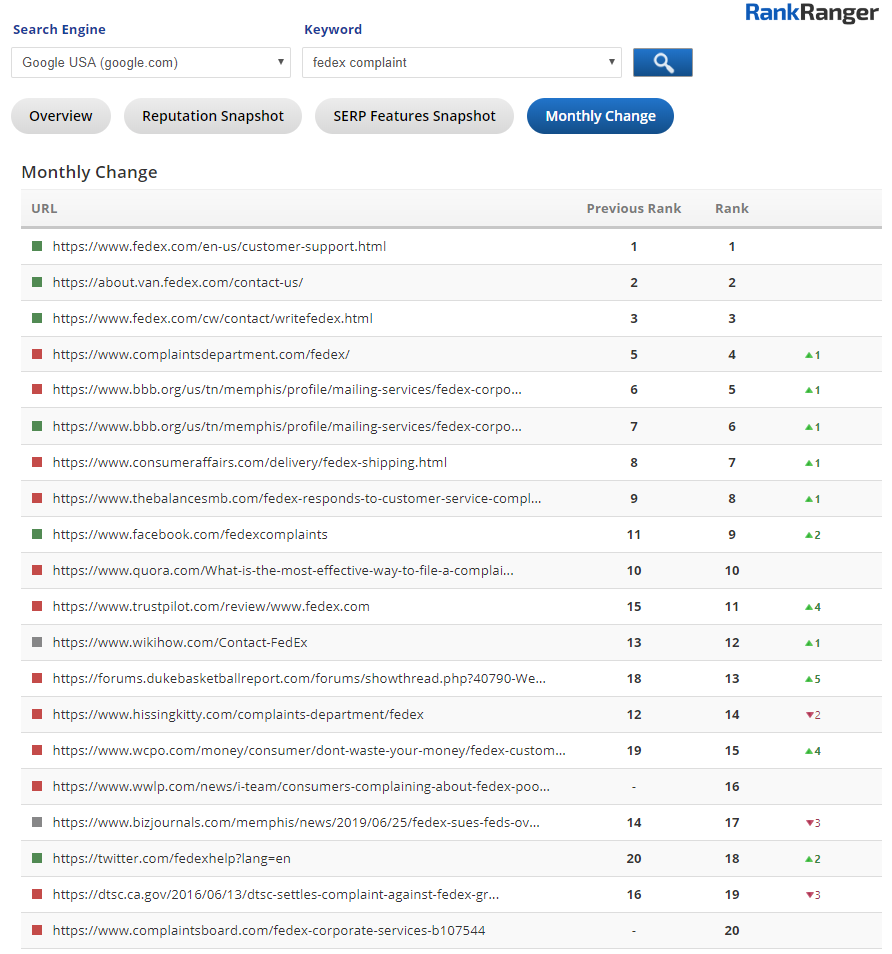Switch to the Overview tab
The height and width of the screenshot is (954, 892).
(x=61, y=116)
